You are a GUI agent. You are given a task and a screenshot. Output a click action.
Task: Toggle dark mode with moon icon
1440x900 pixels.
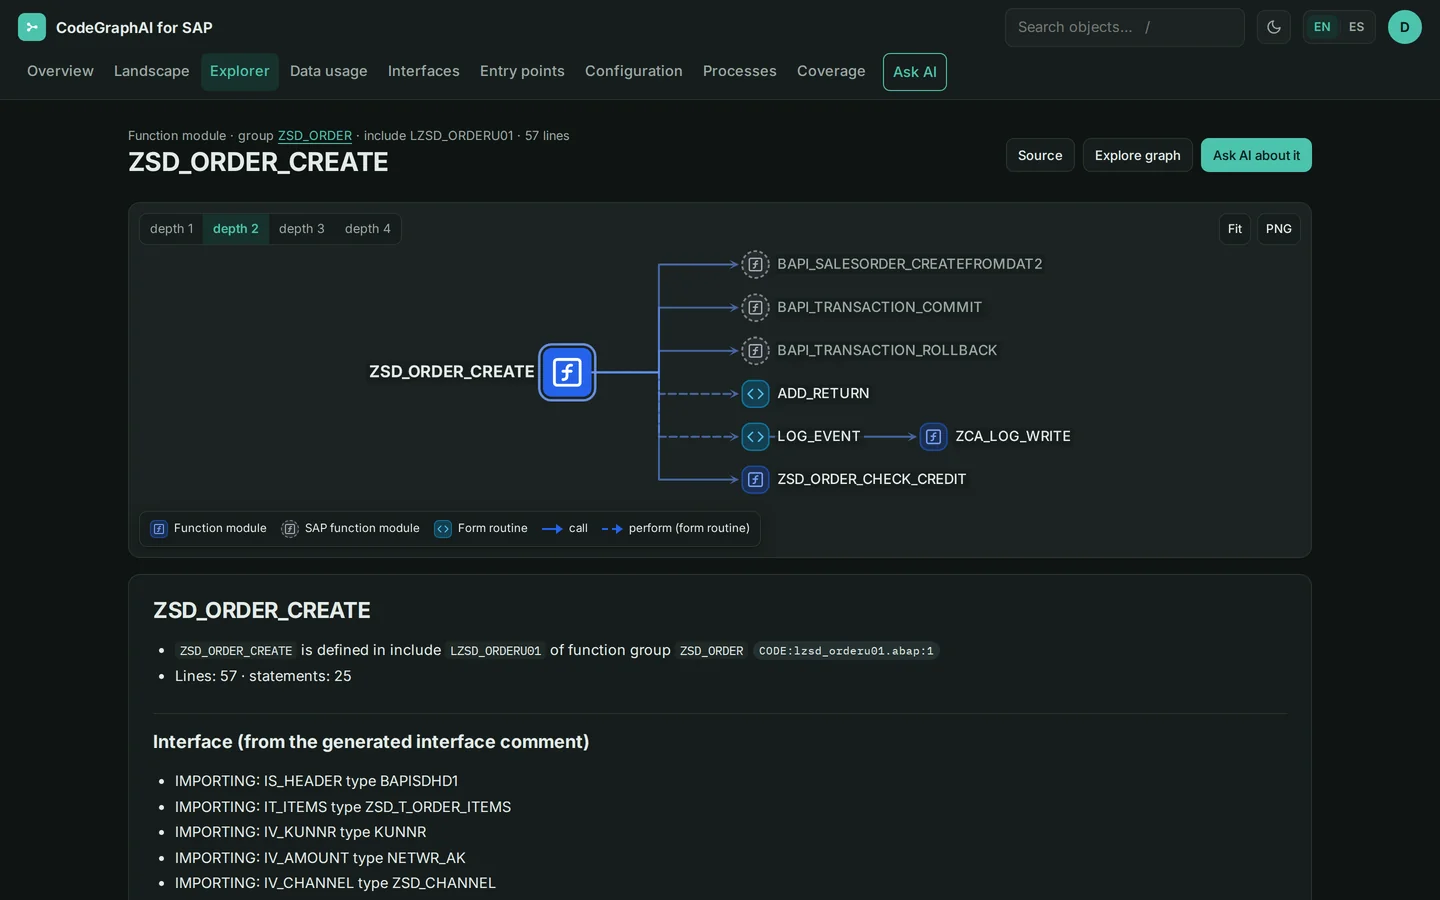pos(1274,27)
